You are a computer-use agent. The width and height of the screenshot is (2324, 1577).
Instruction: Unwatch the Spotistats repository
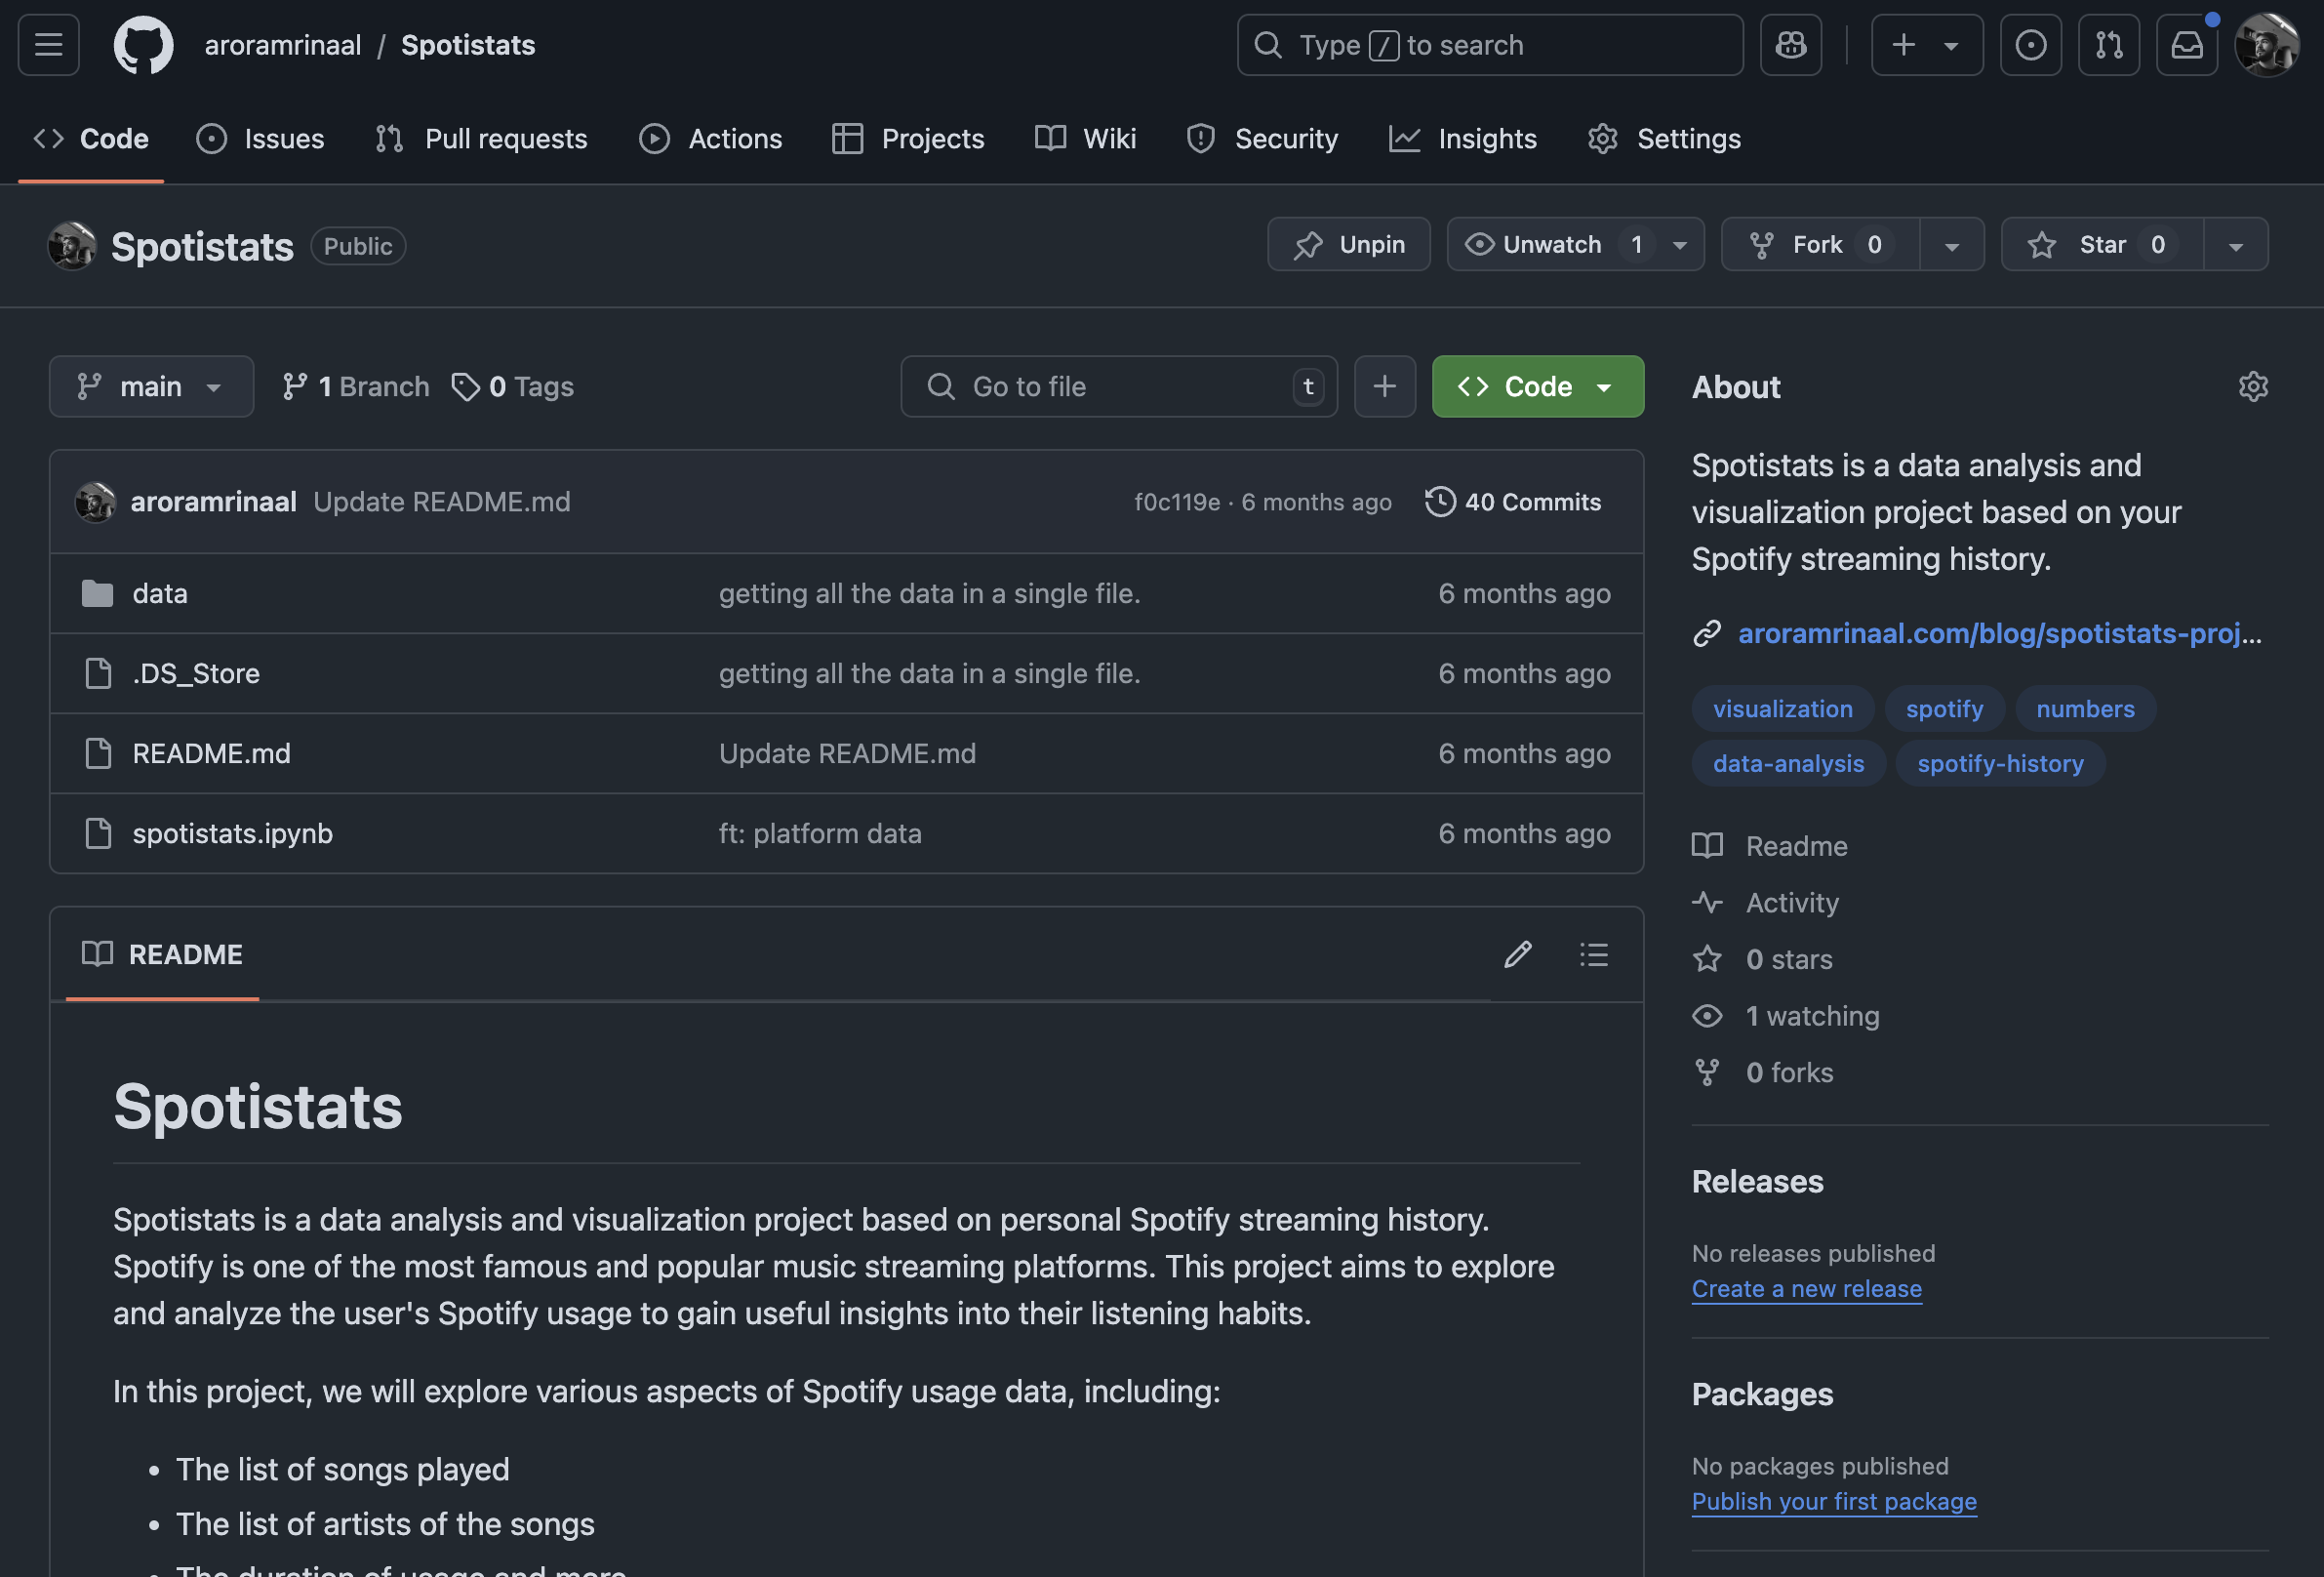1551,244
